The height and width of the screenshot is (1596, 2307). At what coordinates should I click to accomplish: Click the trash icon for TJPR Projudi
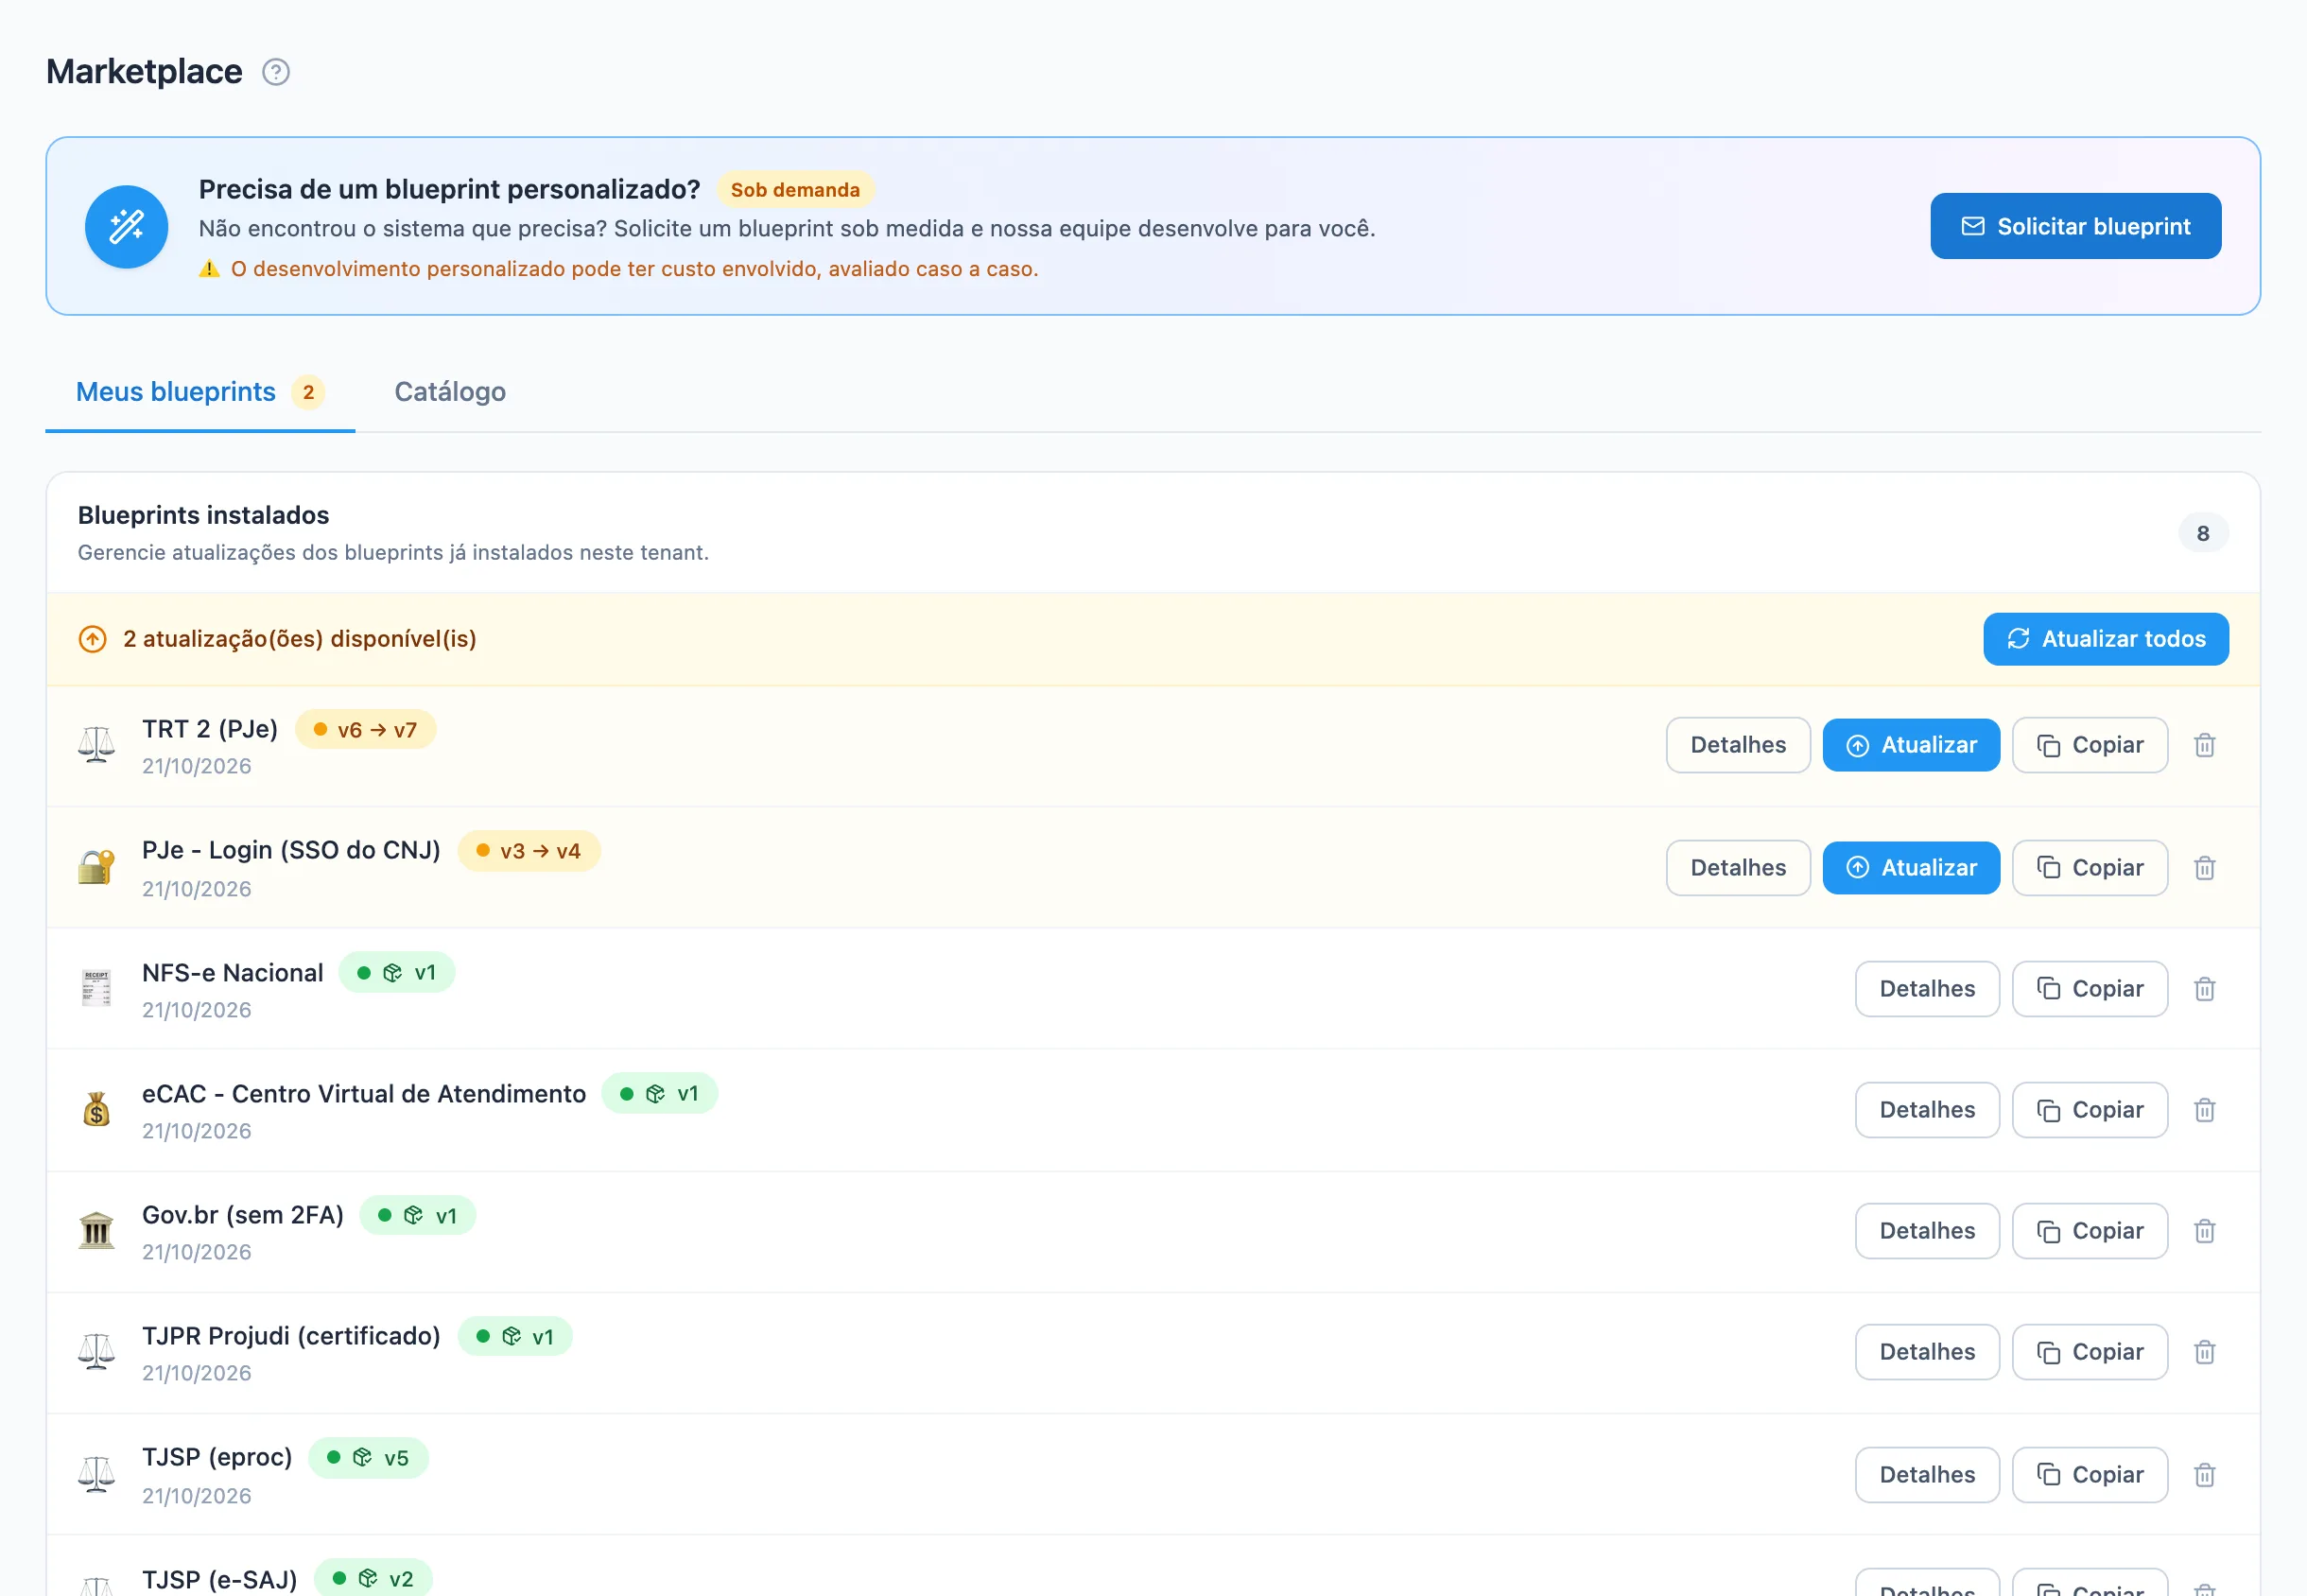(x=2204, y=1352)
